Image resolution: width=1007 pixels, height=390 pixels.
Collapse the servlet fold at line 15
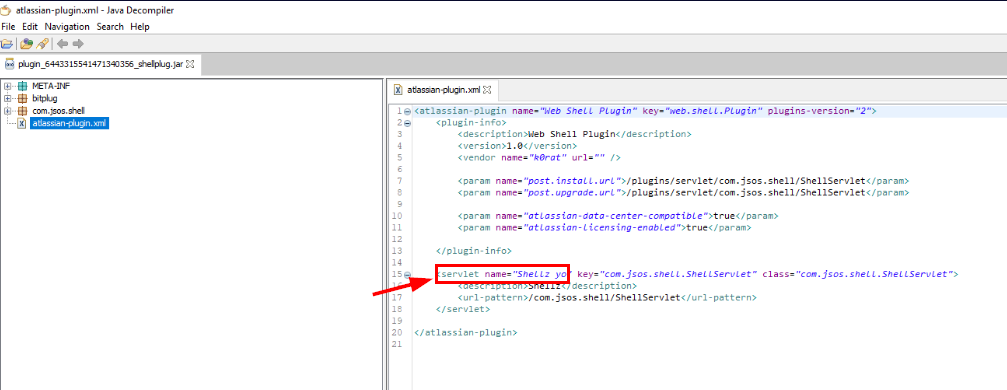pos(407,274)
